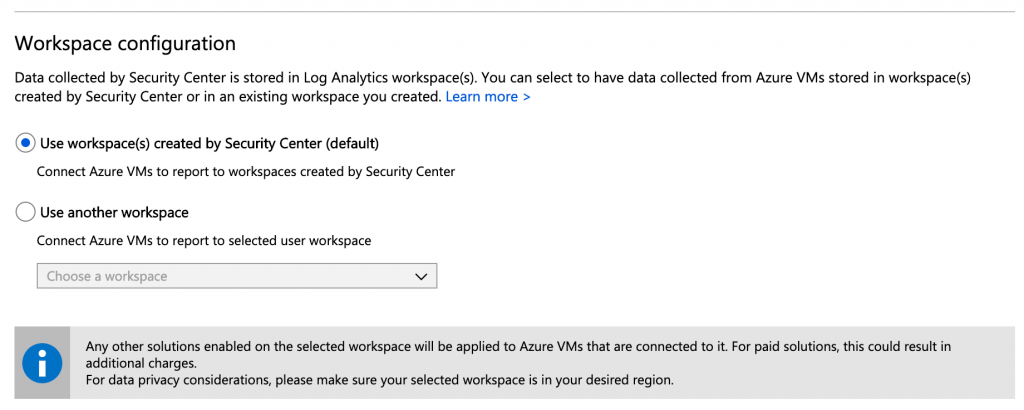This screenshot has height=410, width=1024.
Task: Select the default Security Center workspace radio button
Action: [x=25, y=142]
